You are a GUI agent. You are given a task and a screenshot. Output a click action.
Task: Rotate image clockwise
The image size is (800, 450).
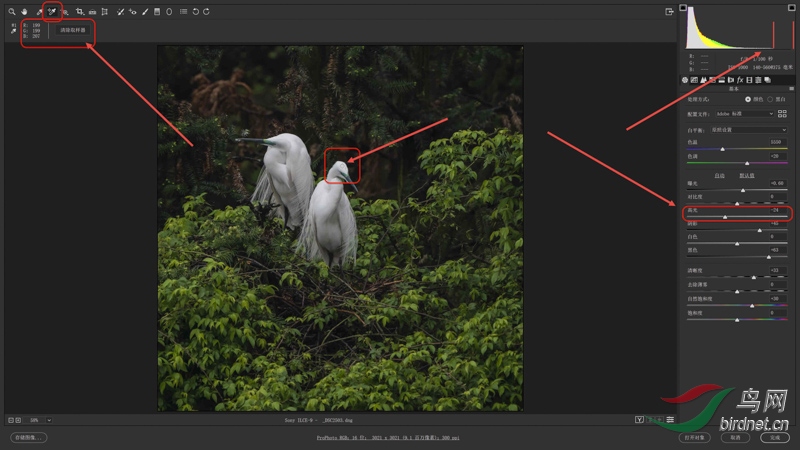206,12
